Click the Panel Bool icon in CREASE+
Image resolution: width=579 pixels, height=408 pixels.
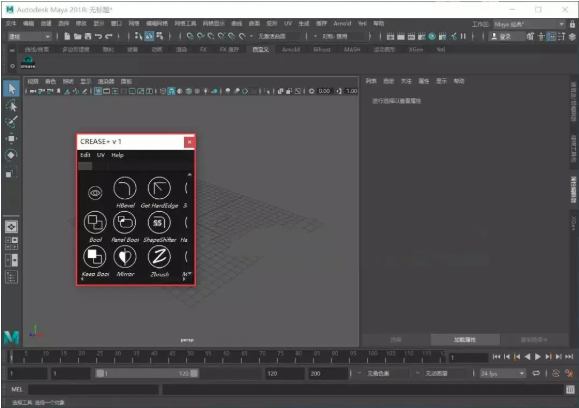click(125, 223)
